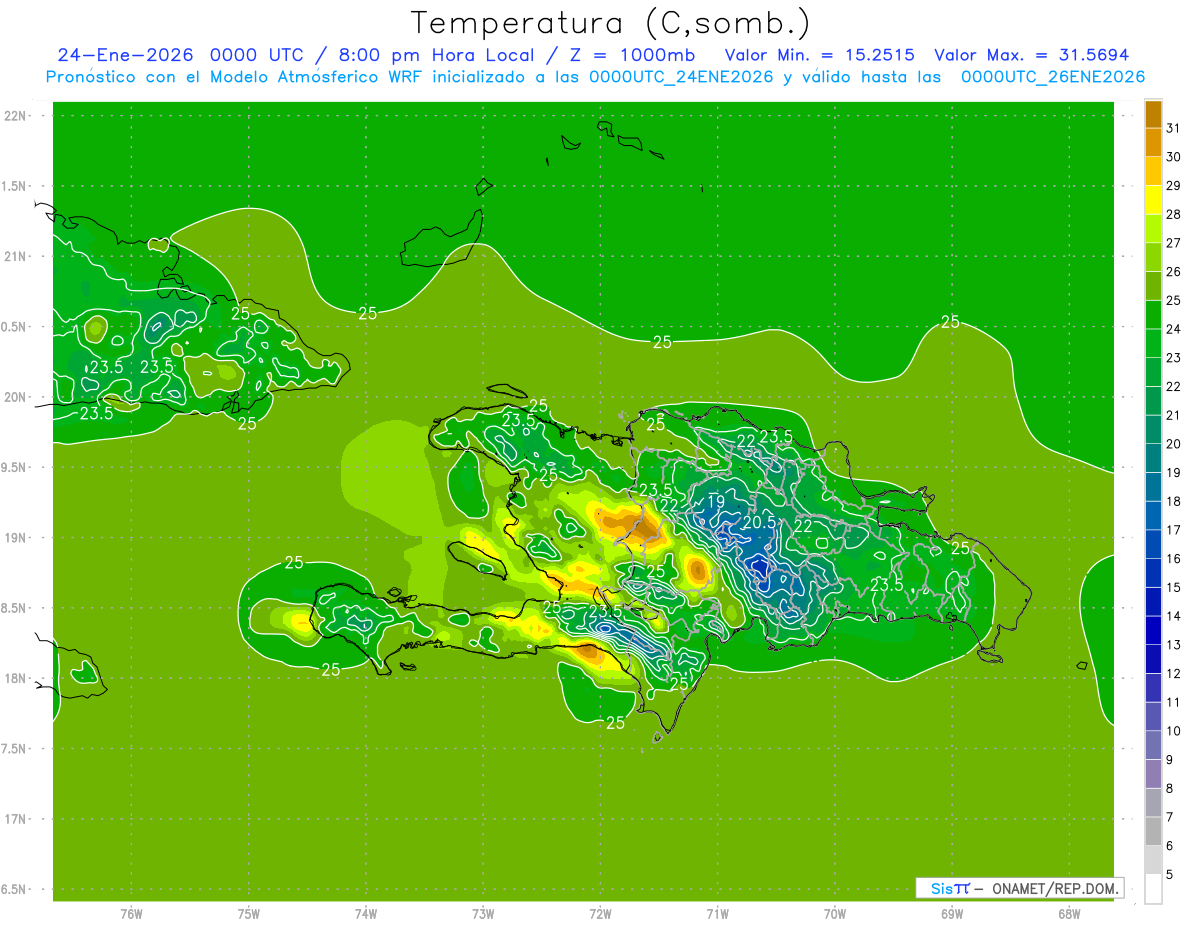Click the '15' value on the color scale

1174,587
